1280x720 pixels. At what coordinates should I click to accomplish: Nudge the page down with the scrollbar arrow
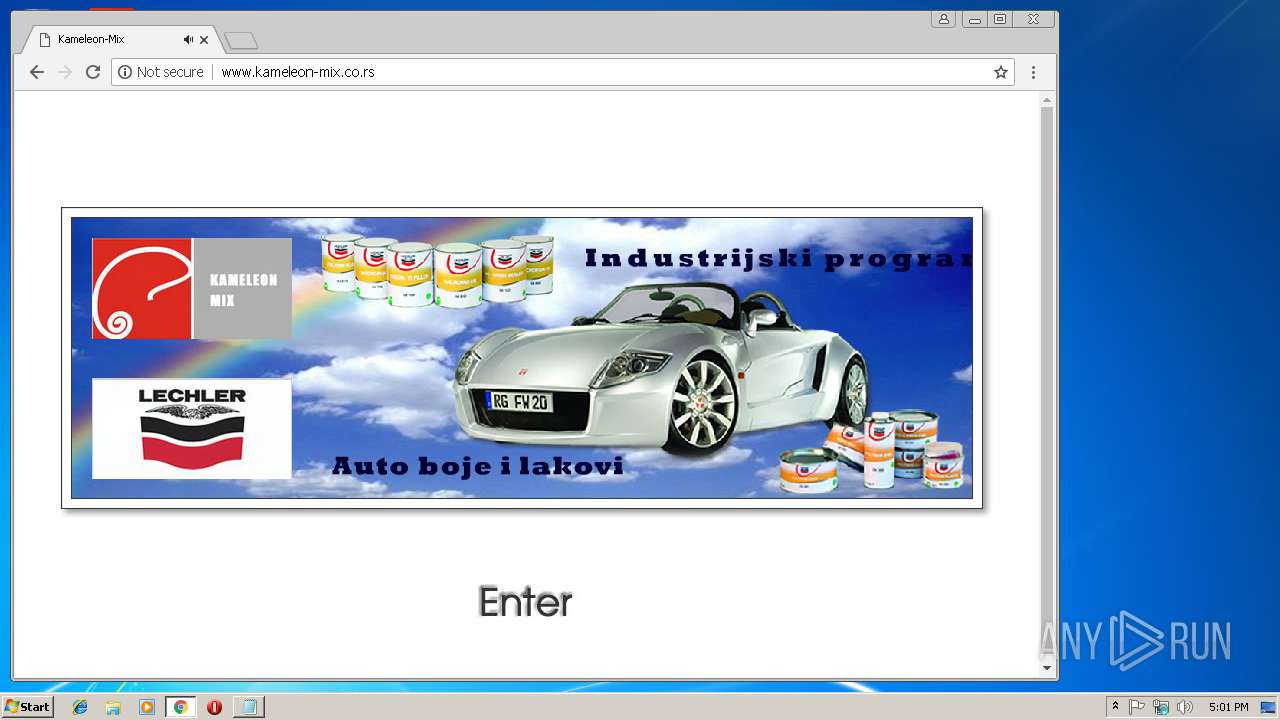pyautogui.click(x=1047, y=668)
